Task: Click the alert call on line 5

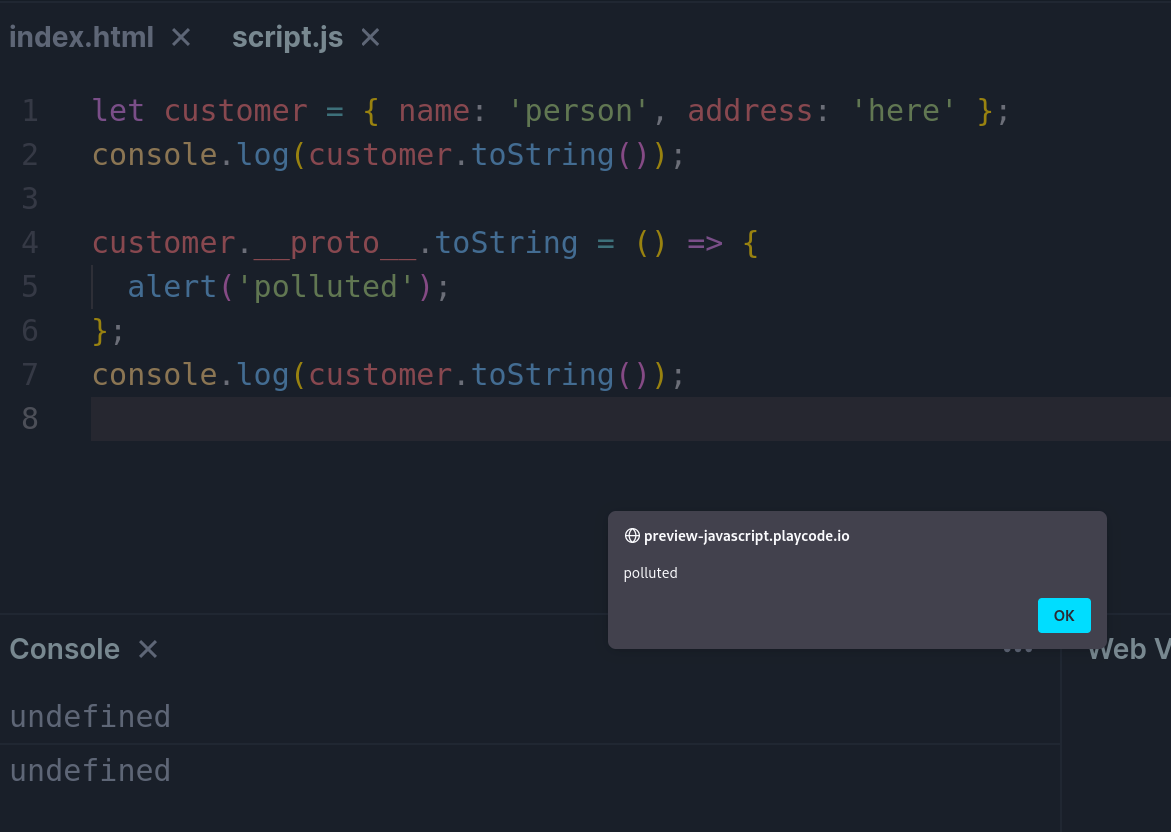Action: [172, 287]
